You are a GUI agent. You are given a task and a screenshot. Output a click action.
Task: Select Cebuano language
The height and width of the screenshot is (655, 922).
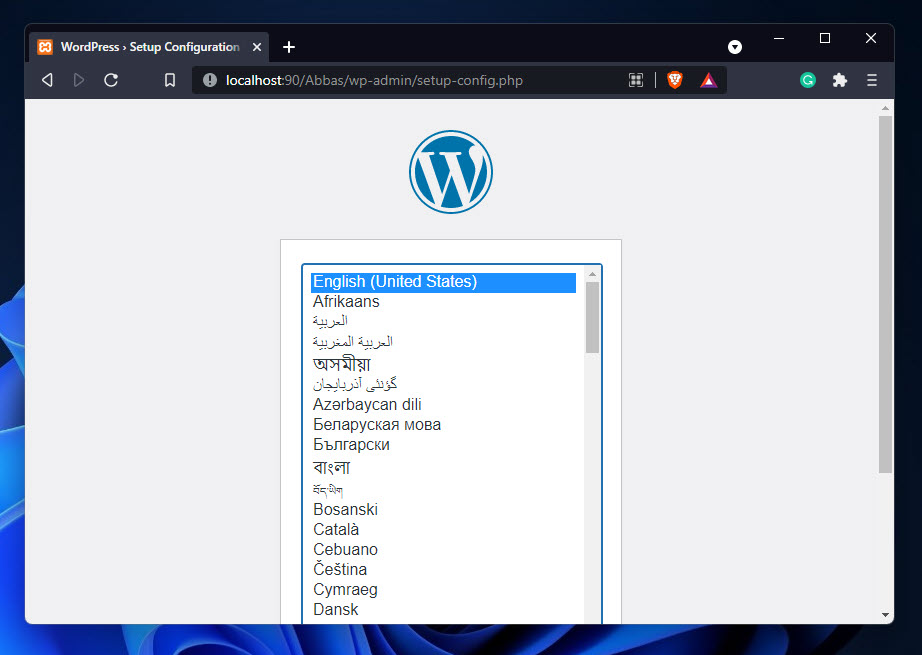coord(443,549)
